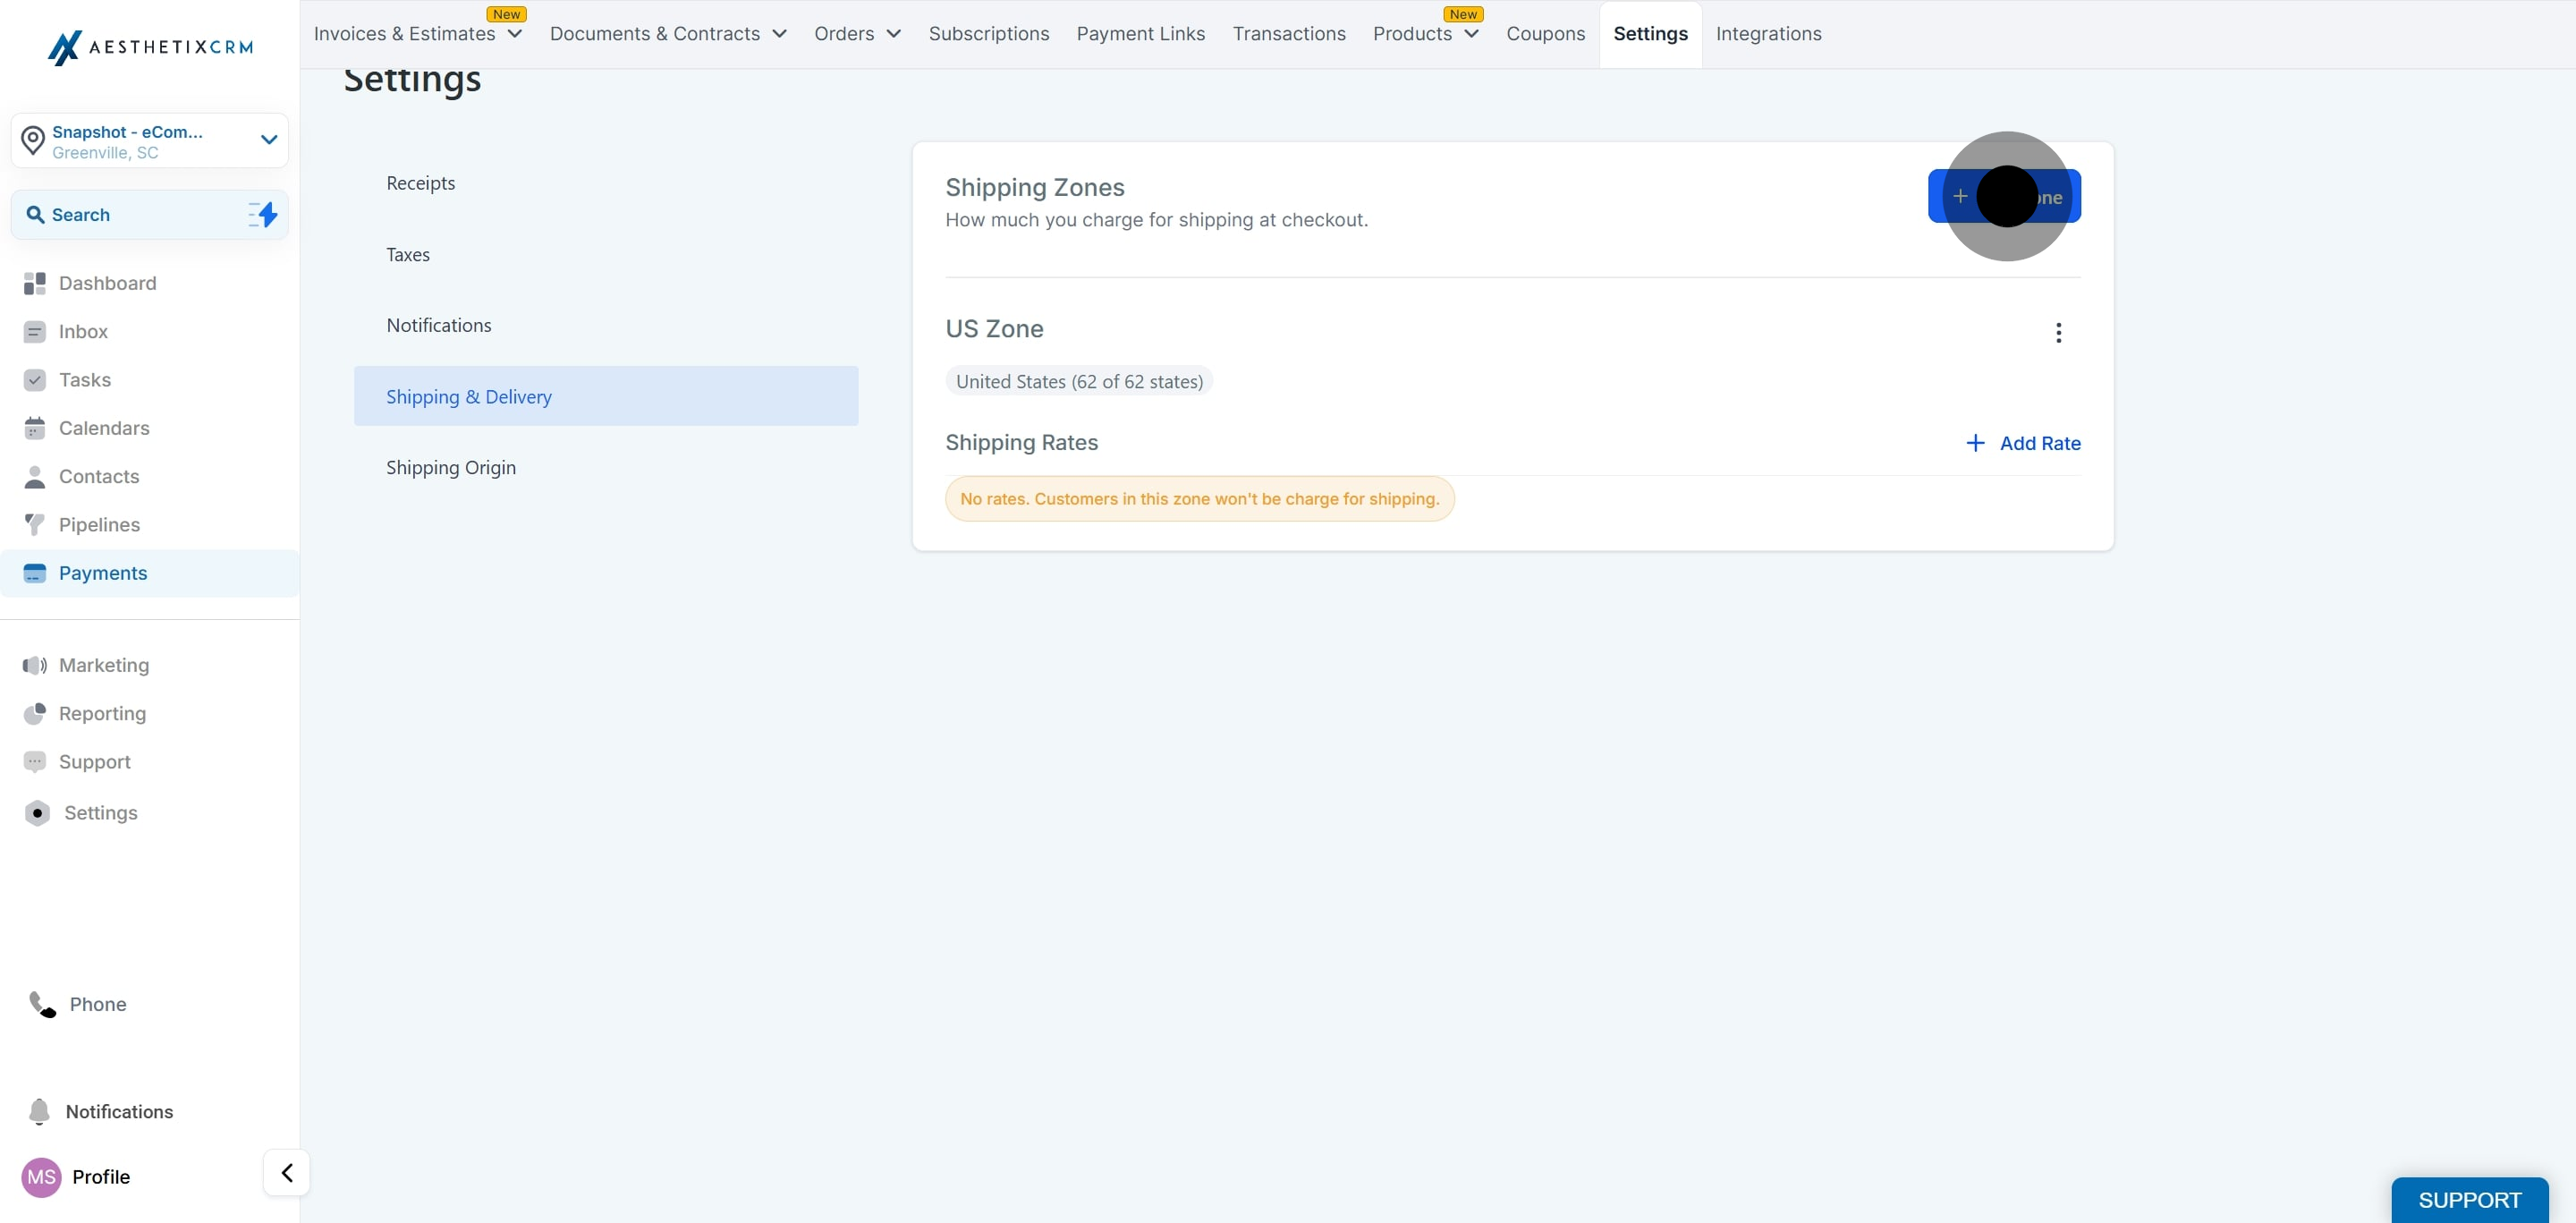Open the Phone dialer

78,1004
